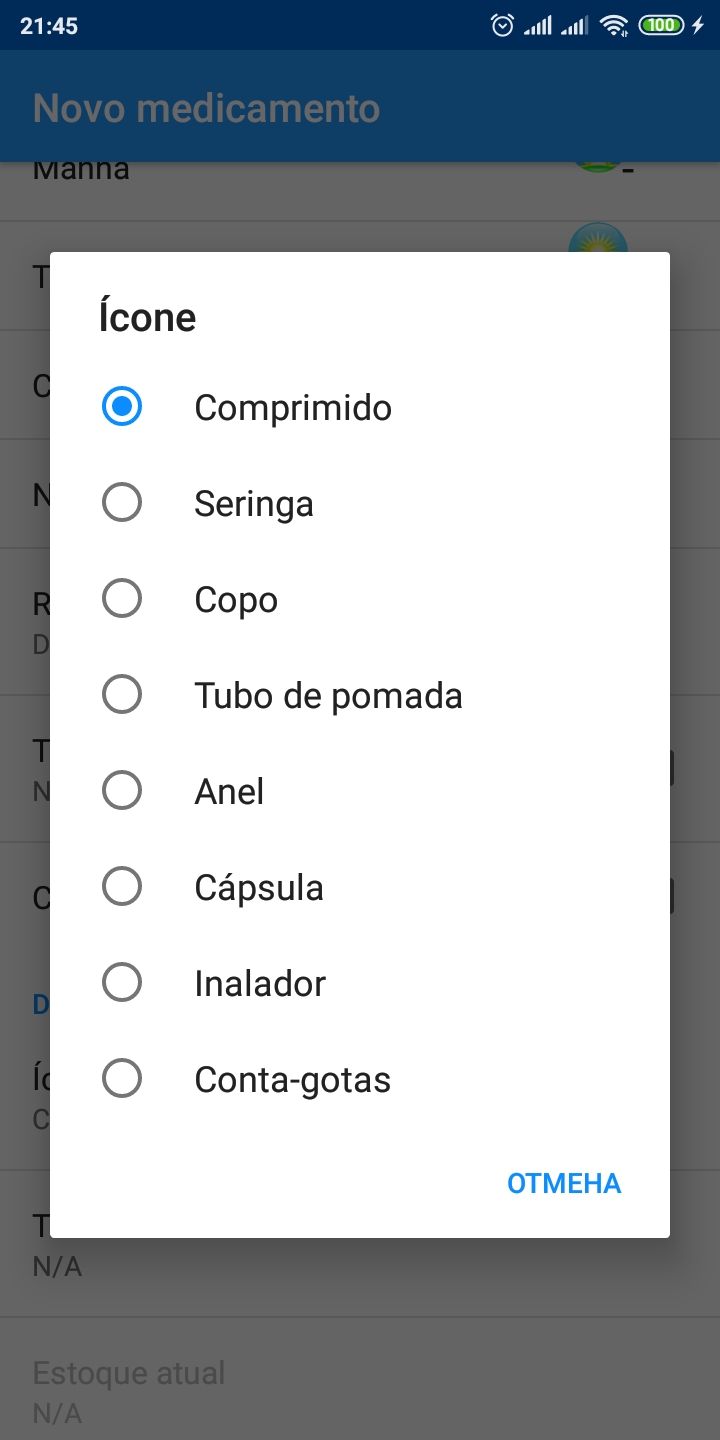
Task: Open the Estoque atual setting row
Action: [x=130, y=1388]
